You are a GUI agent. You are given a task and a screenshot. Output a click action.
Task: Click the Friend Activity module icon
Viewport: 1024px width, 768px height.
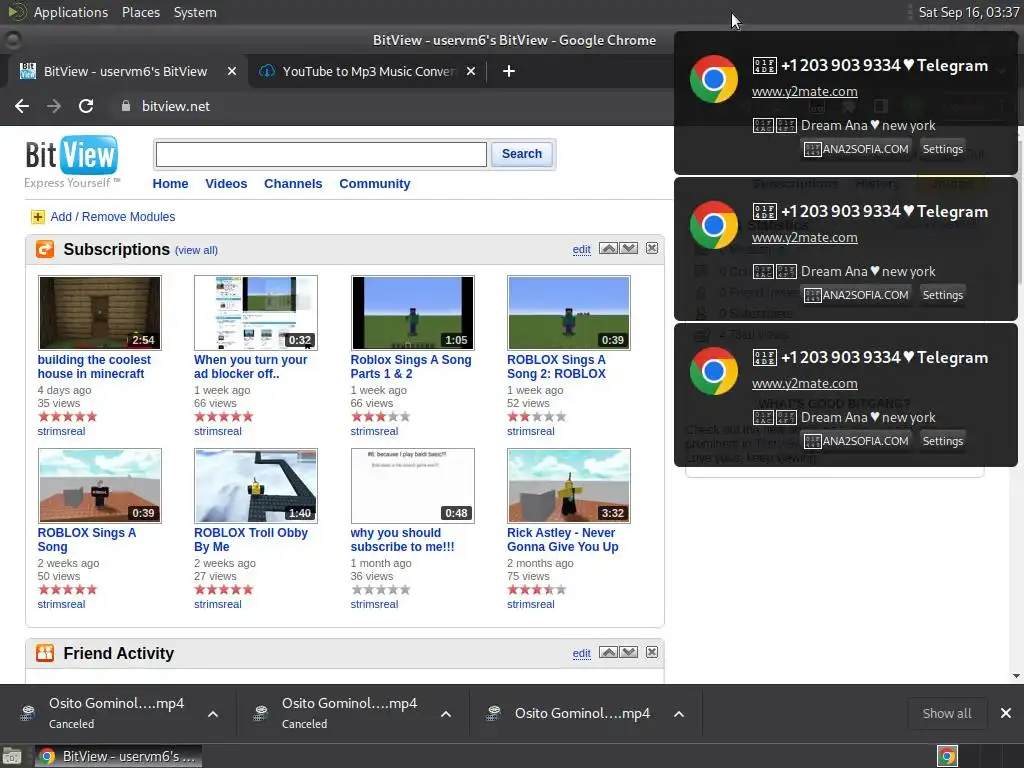pyautogui.click(x=45, y=653)
